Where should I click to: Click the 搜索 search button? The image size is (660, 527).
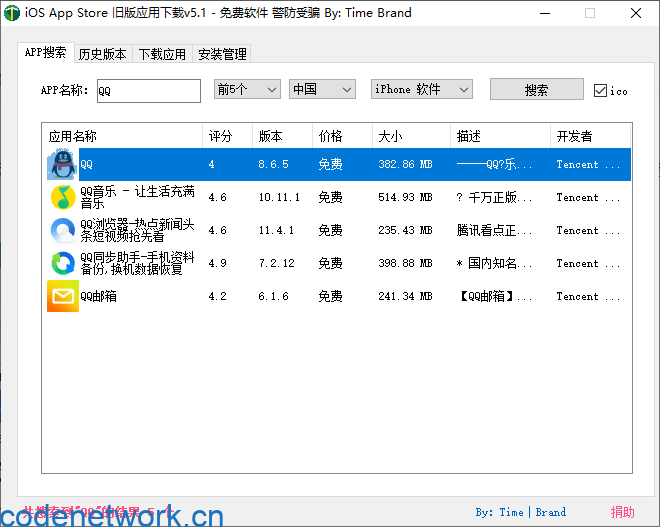[537, 89]
